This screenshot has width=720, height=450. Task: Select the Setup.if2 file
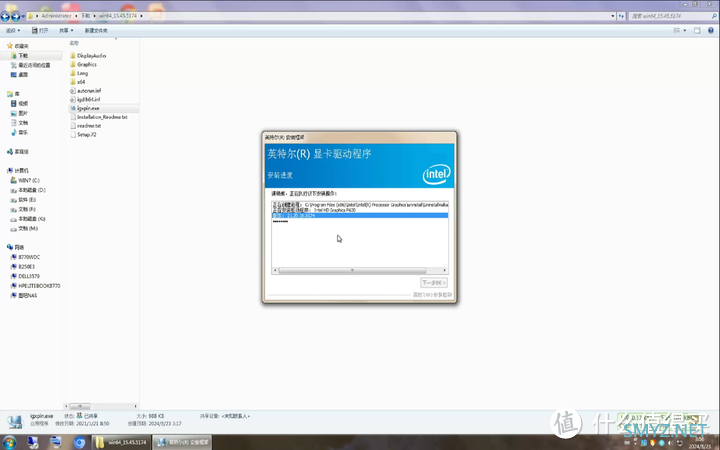83,135
